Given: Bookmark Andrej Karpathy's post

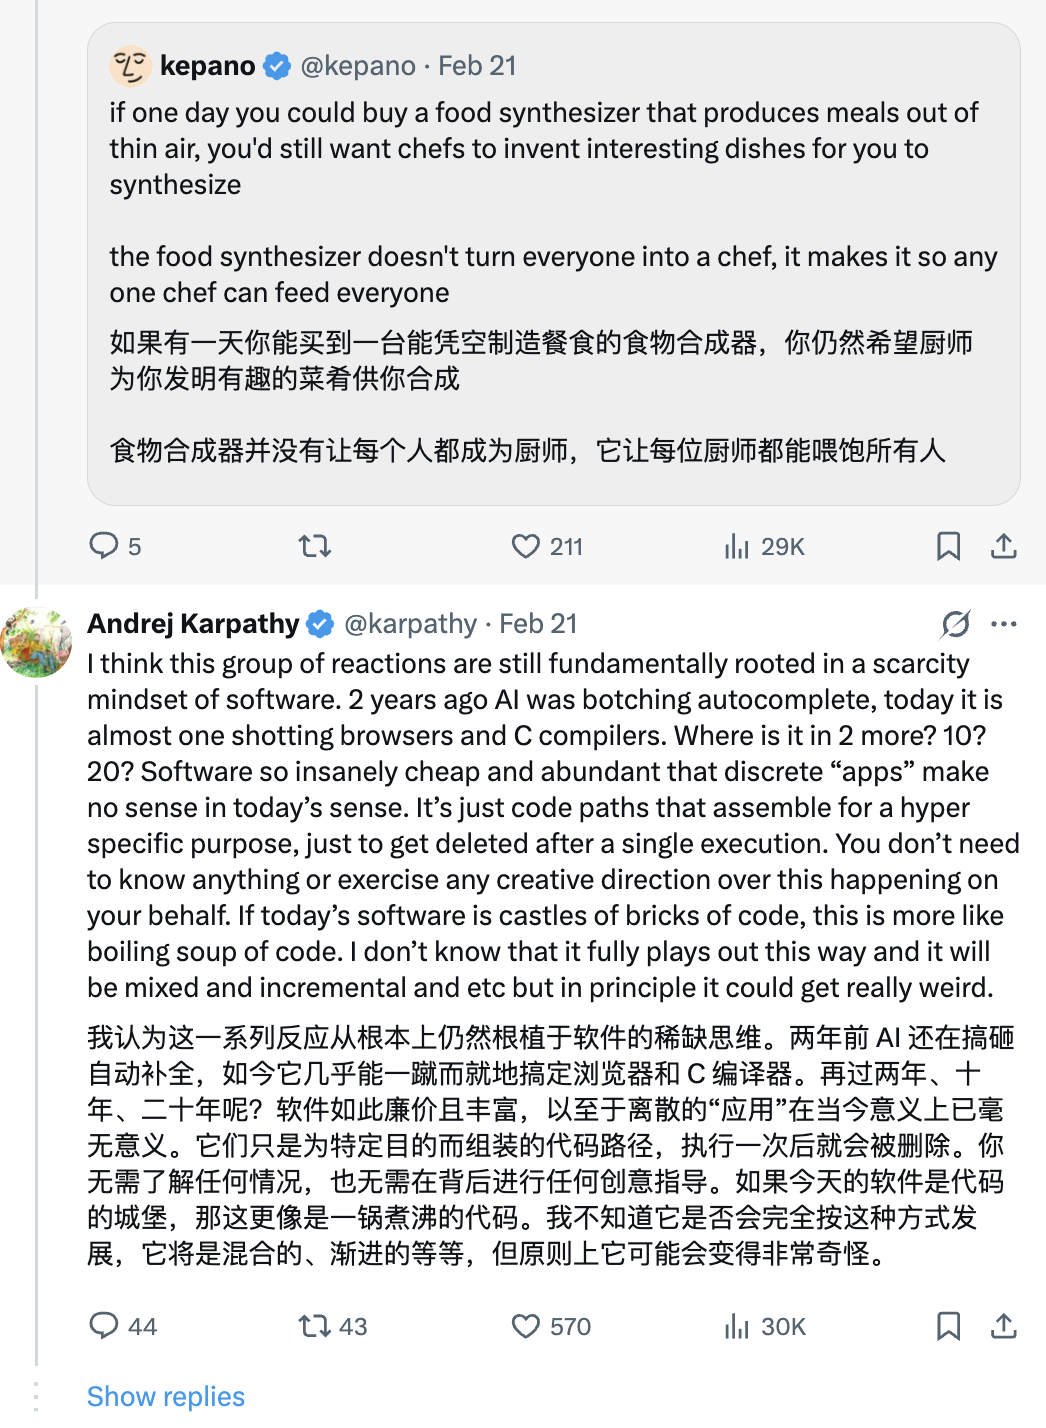Looking at the screenshot, I should coord(948,1326).
